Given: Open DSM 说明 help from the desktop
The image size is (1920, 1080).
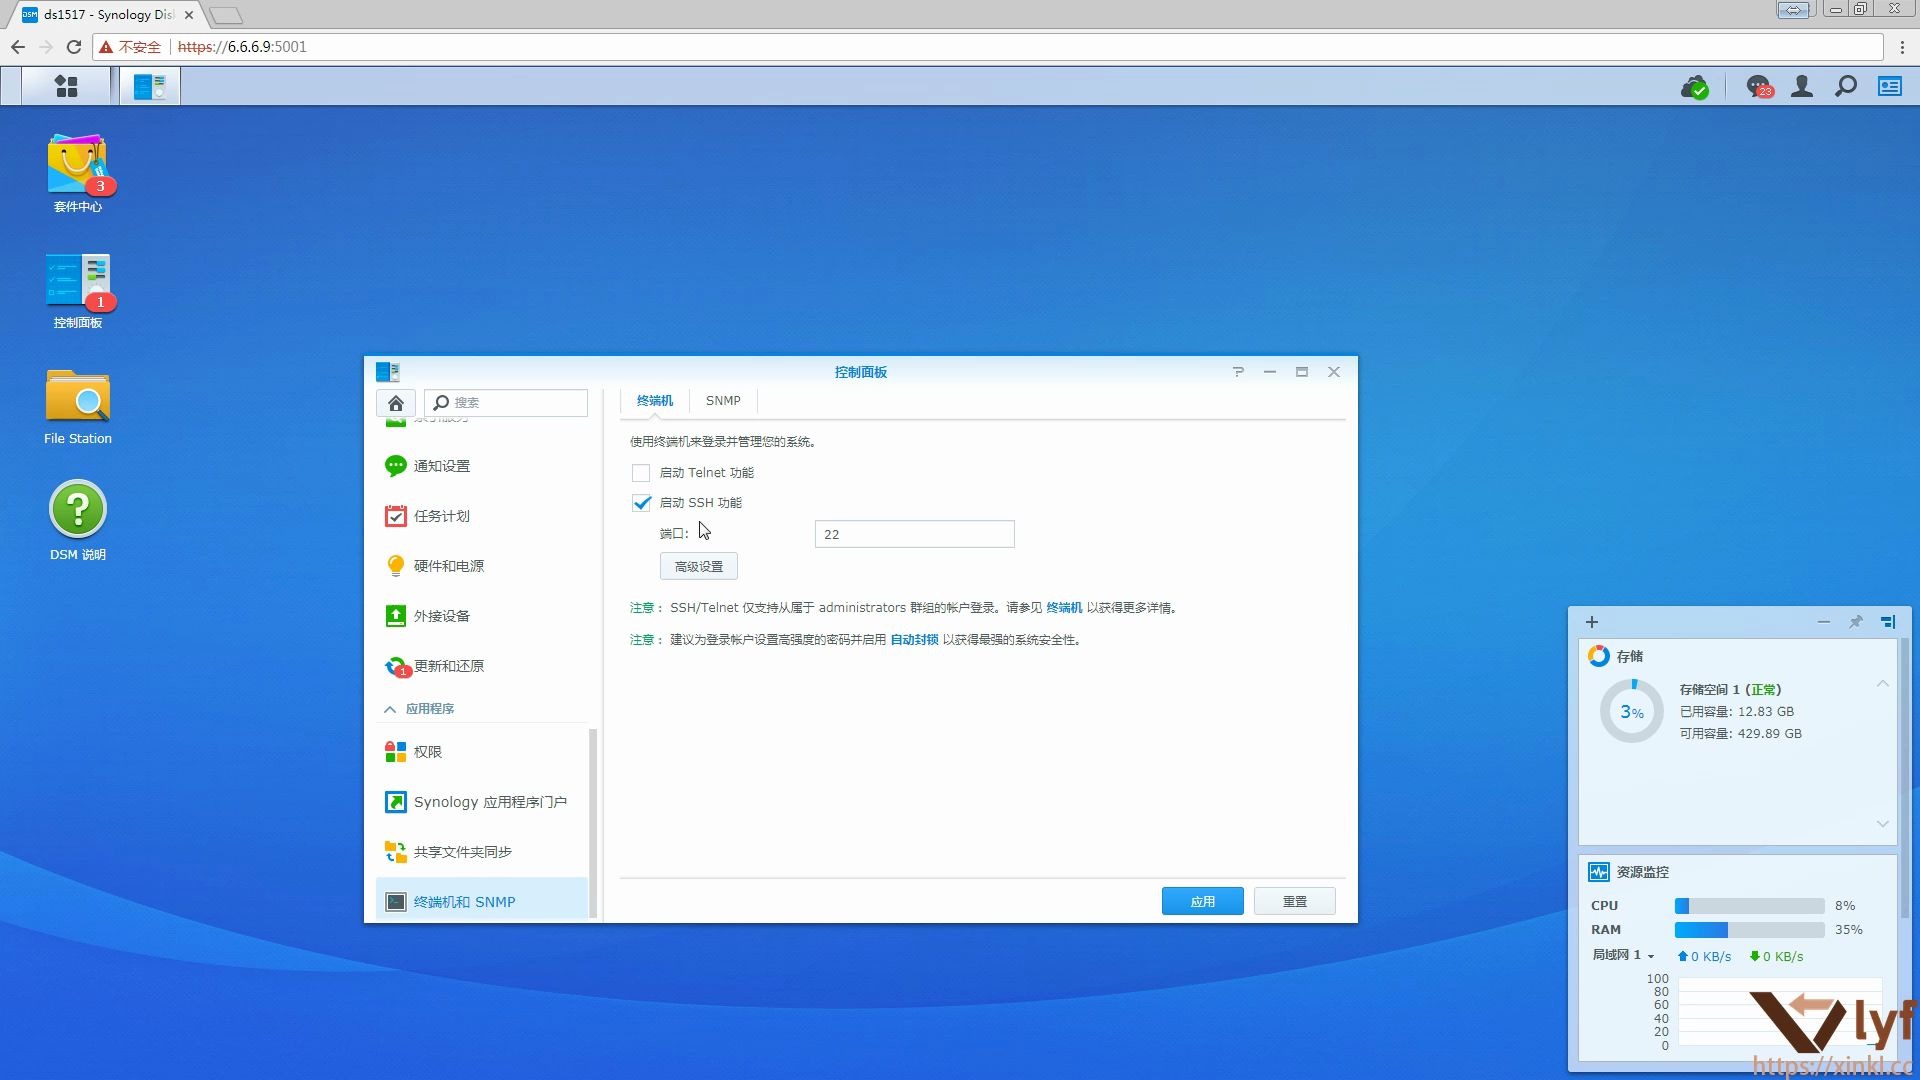Looking at the screenshot, I should coord(77,513).
